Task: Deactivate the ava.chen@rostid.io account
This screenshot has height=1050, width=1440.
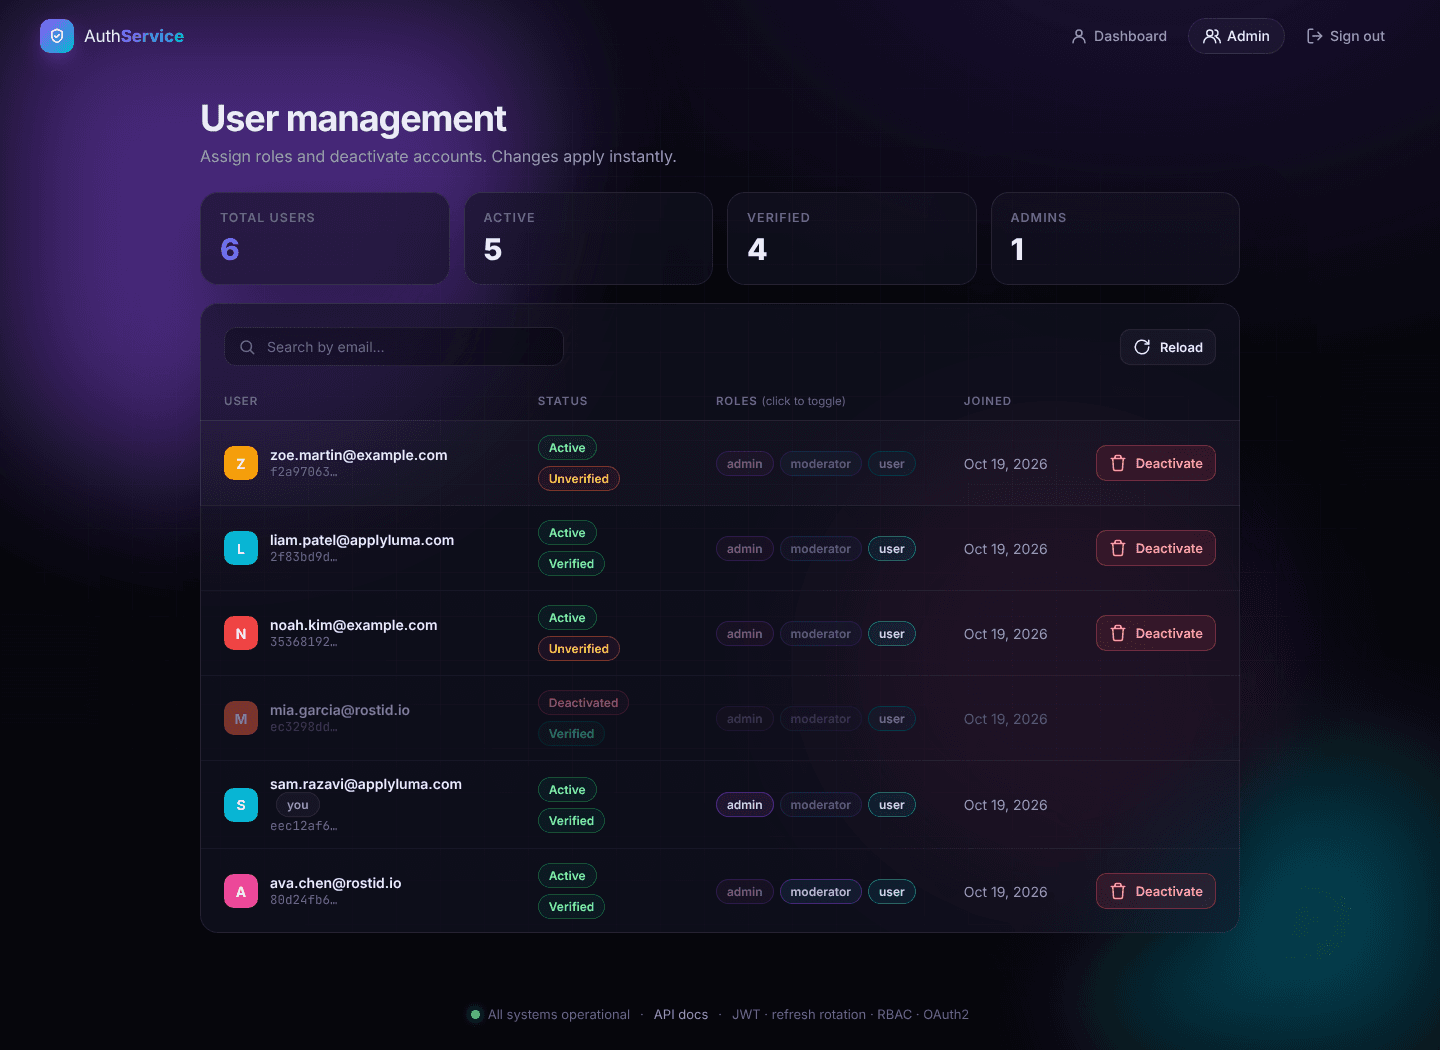Action: [1156, 891]
